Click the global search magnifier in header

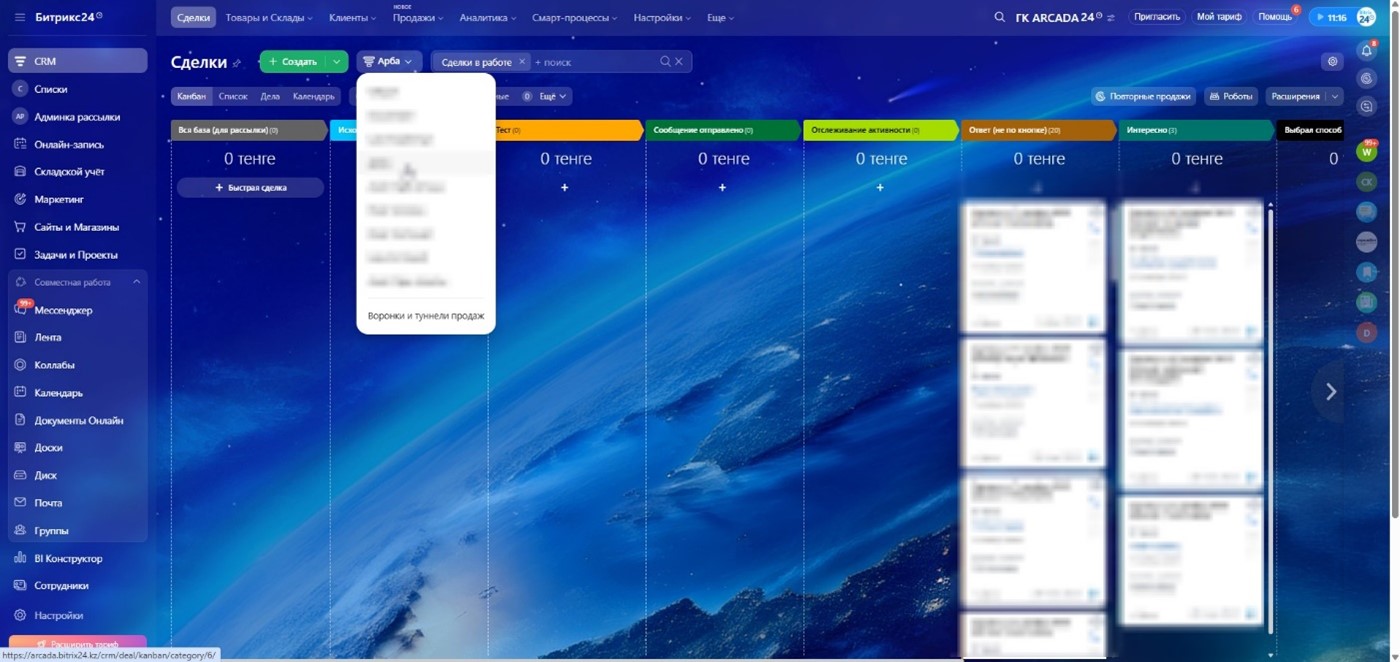(x=999, y=17)
